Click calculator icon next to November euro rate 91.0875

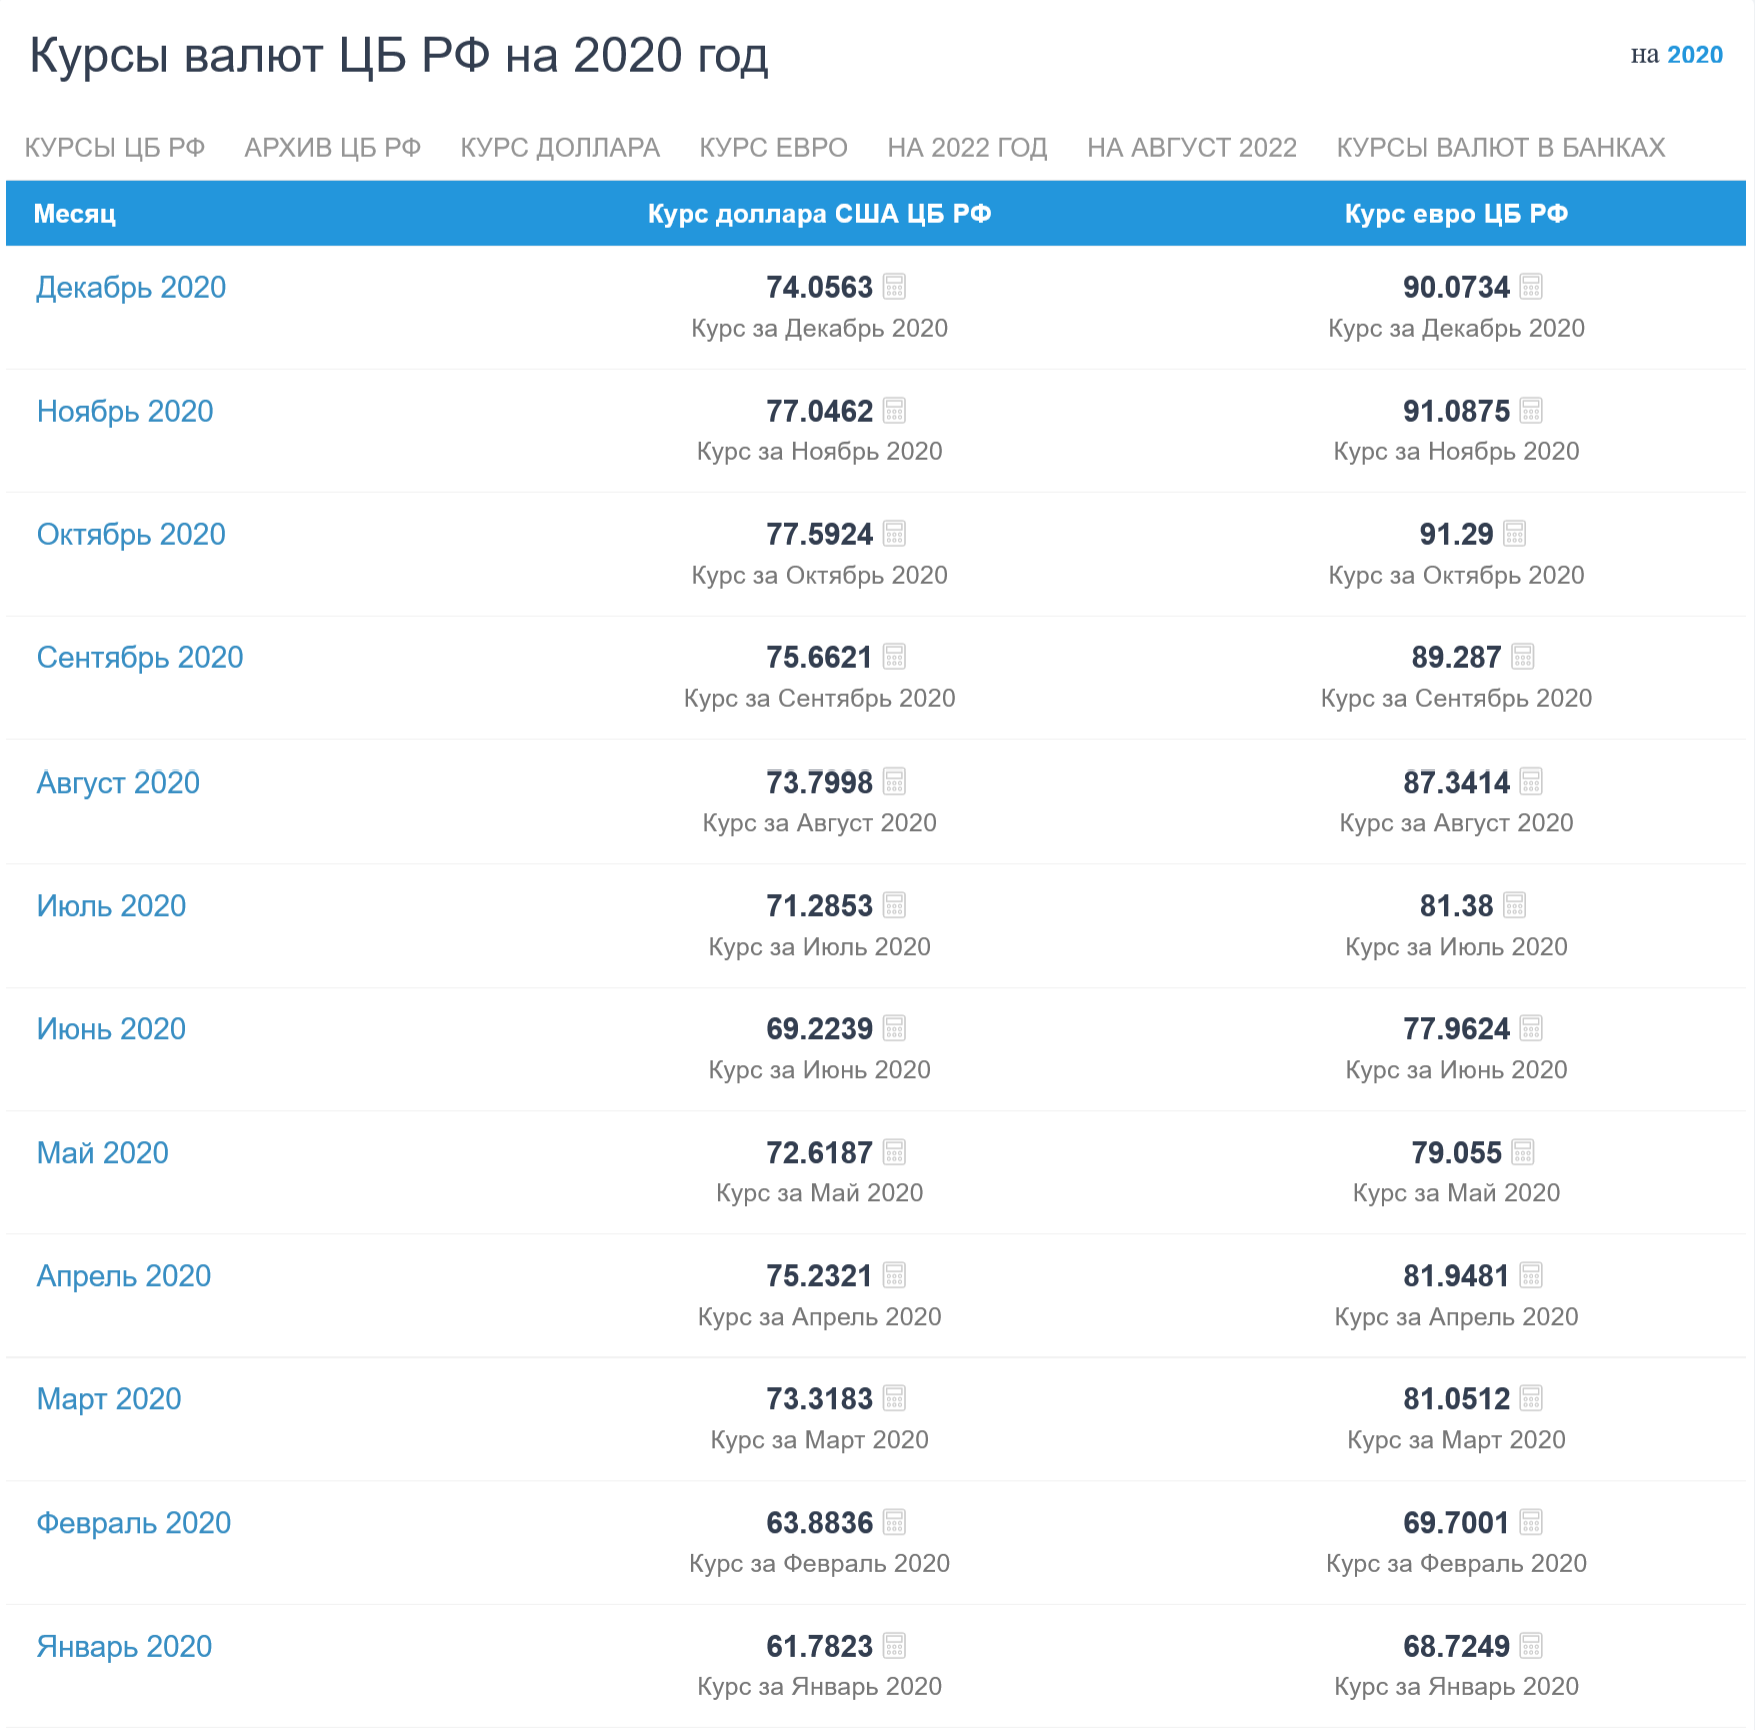click(1531, 411)
